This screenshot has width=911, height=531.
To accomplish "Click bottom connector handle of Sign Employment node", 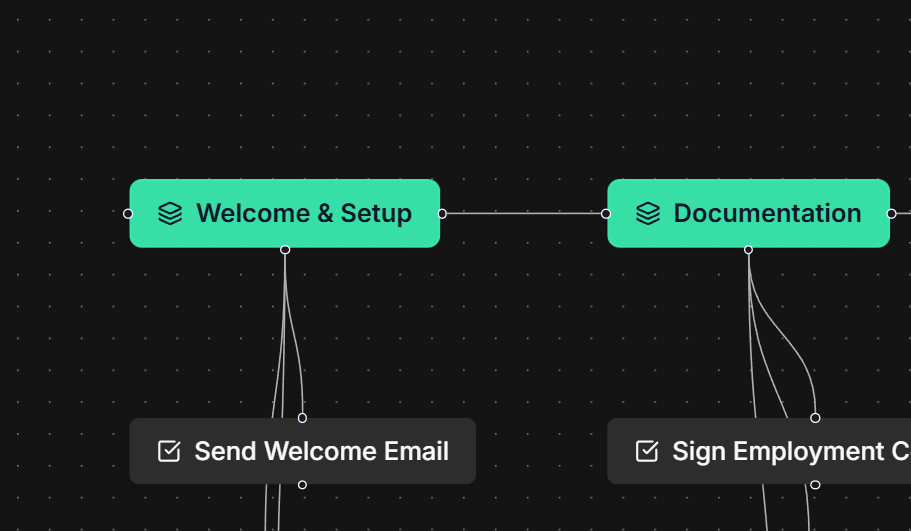I will coord(815,485).
